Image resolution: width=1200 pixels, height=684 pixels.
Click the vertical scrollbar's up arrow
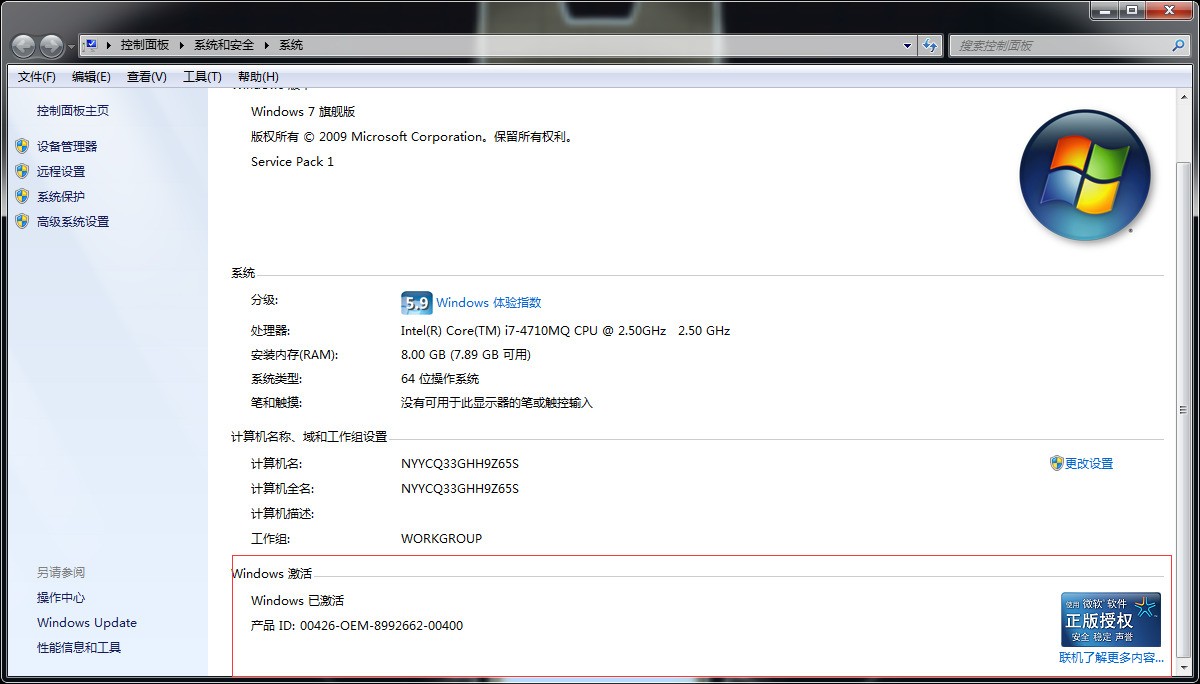(1186, 98)
